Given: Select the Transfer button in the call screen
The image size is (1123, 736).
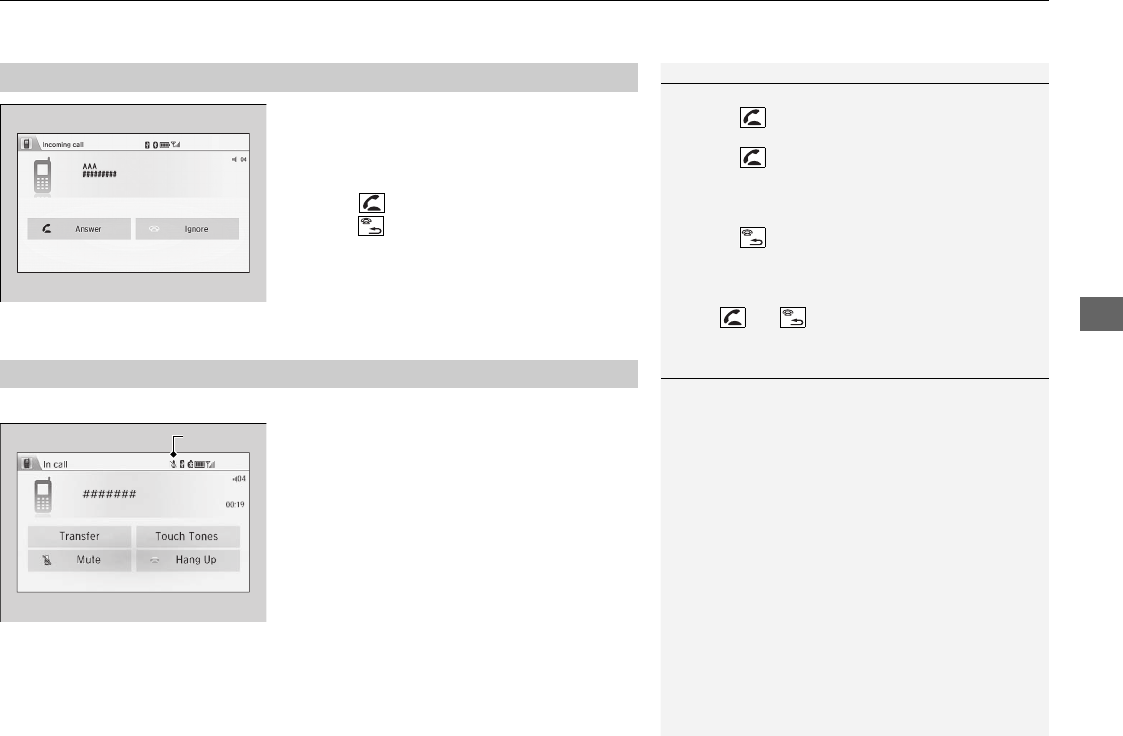Looking at the screenshot, I should click(x=79, y=536).
